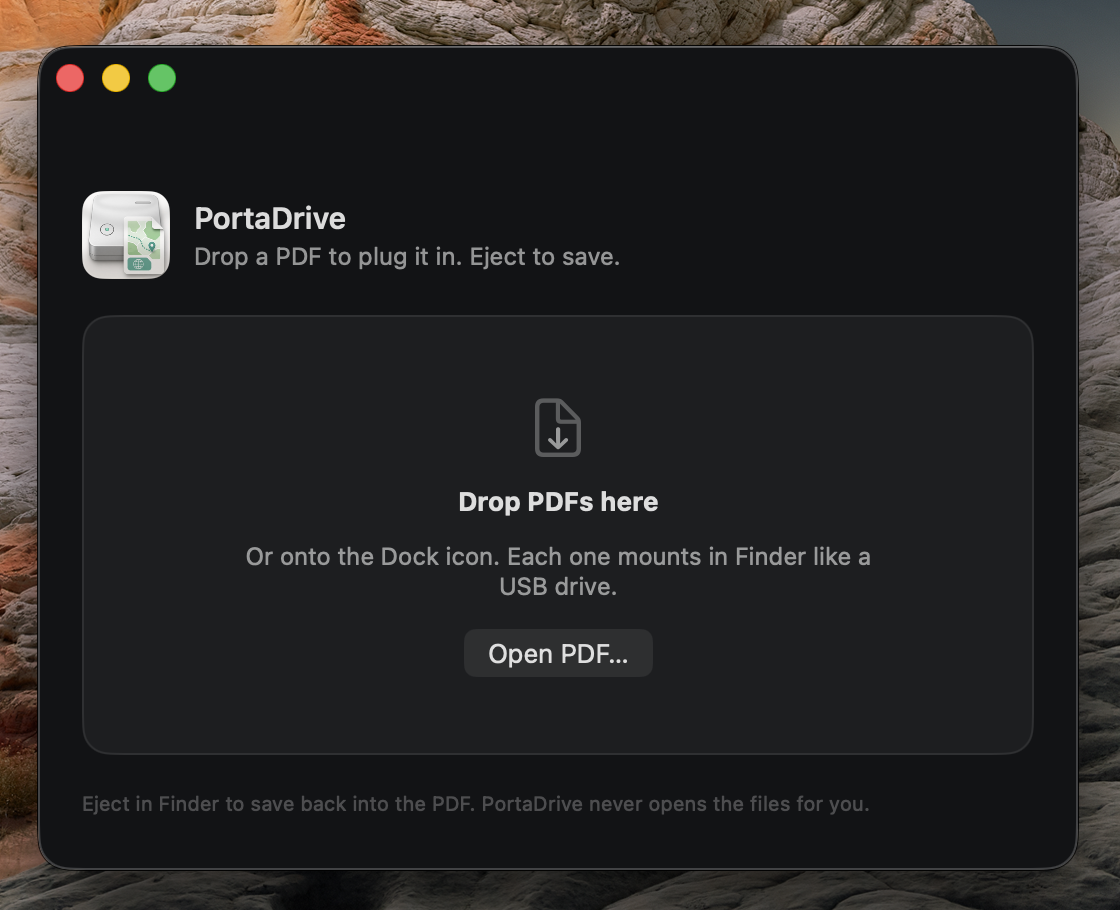
Task: Click the 'Or onto the Dock icon' description
Action: tap(558, 571)
